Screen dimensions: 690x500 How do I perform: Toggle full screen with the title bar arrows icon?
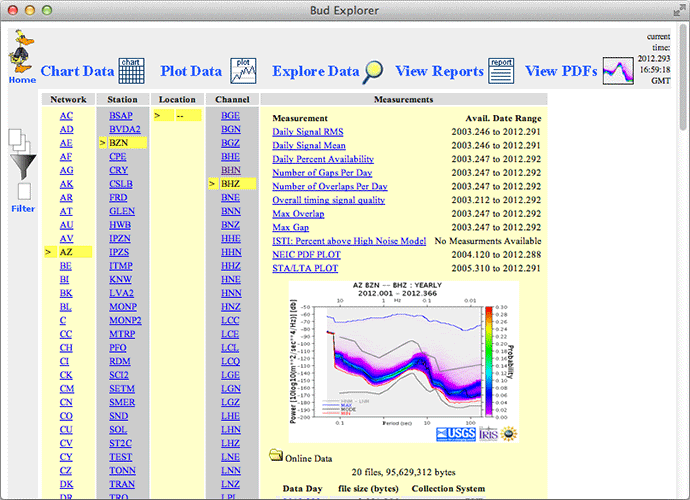click(x=678, y=11)
